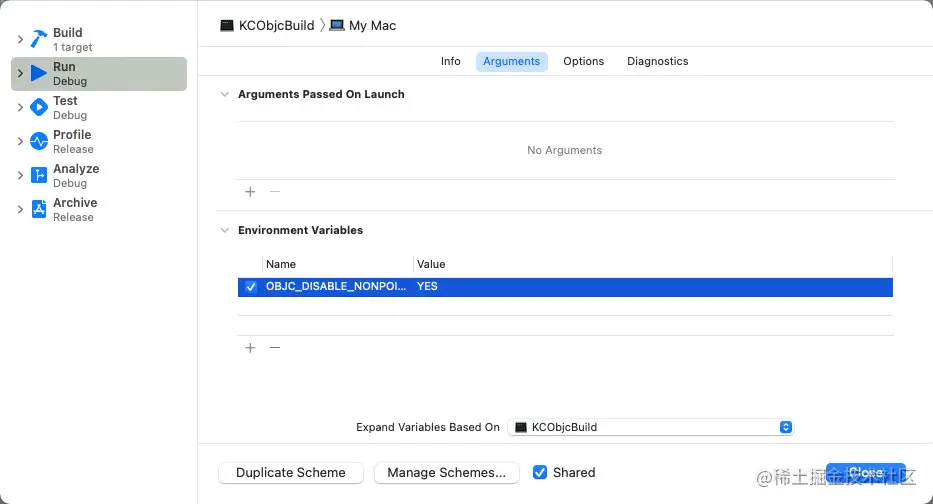Screen dimensions: 933x504
Task: Click the Build hammer icon
Action: tap(39, 39)
